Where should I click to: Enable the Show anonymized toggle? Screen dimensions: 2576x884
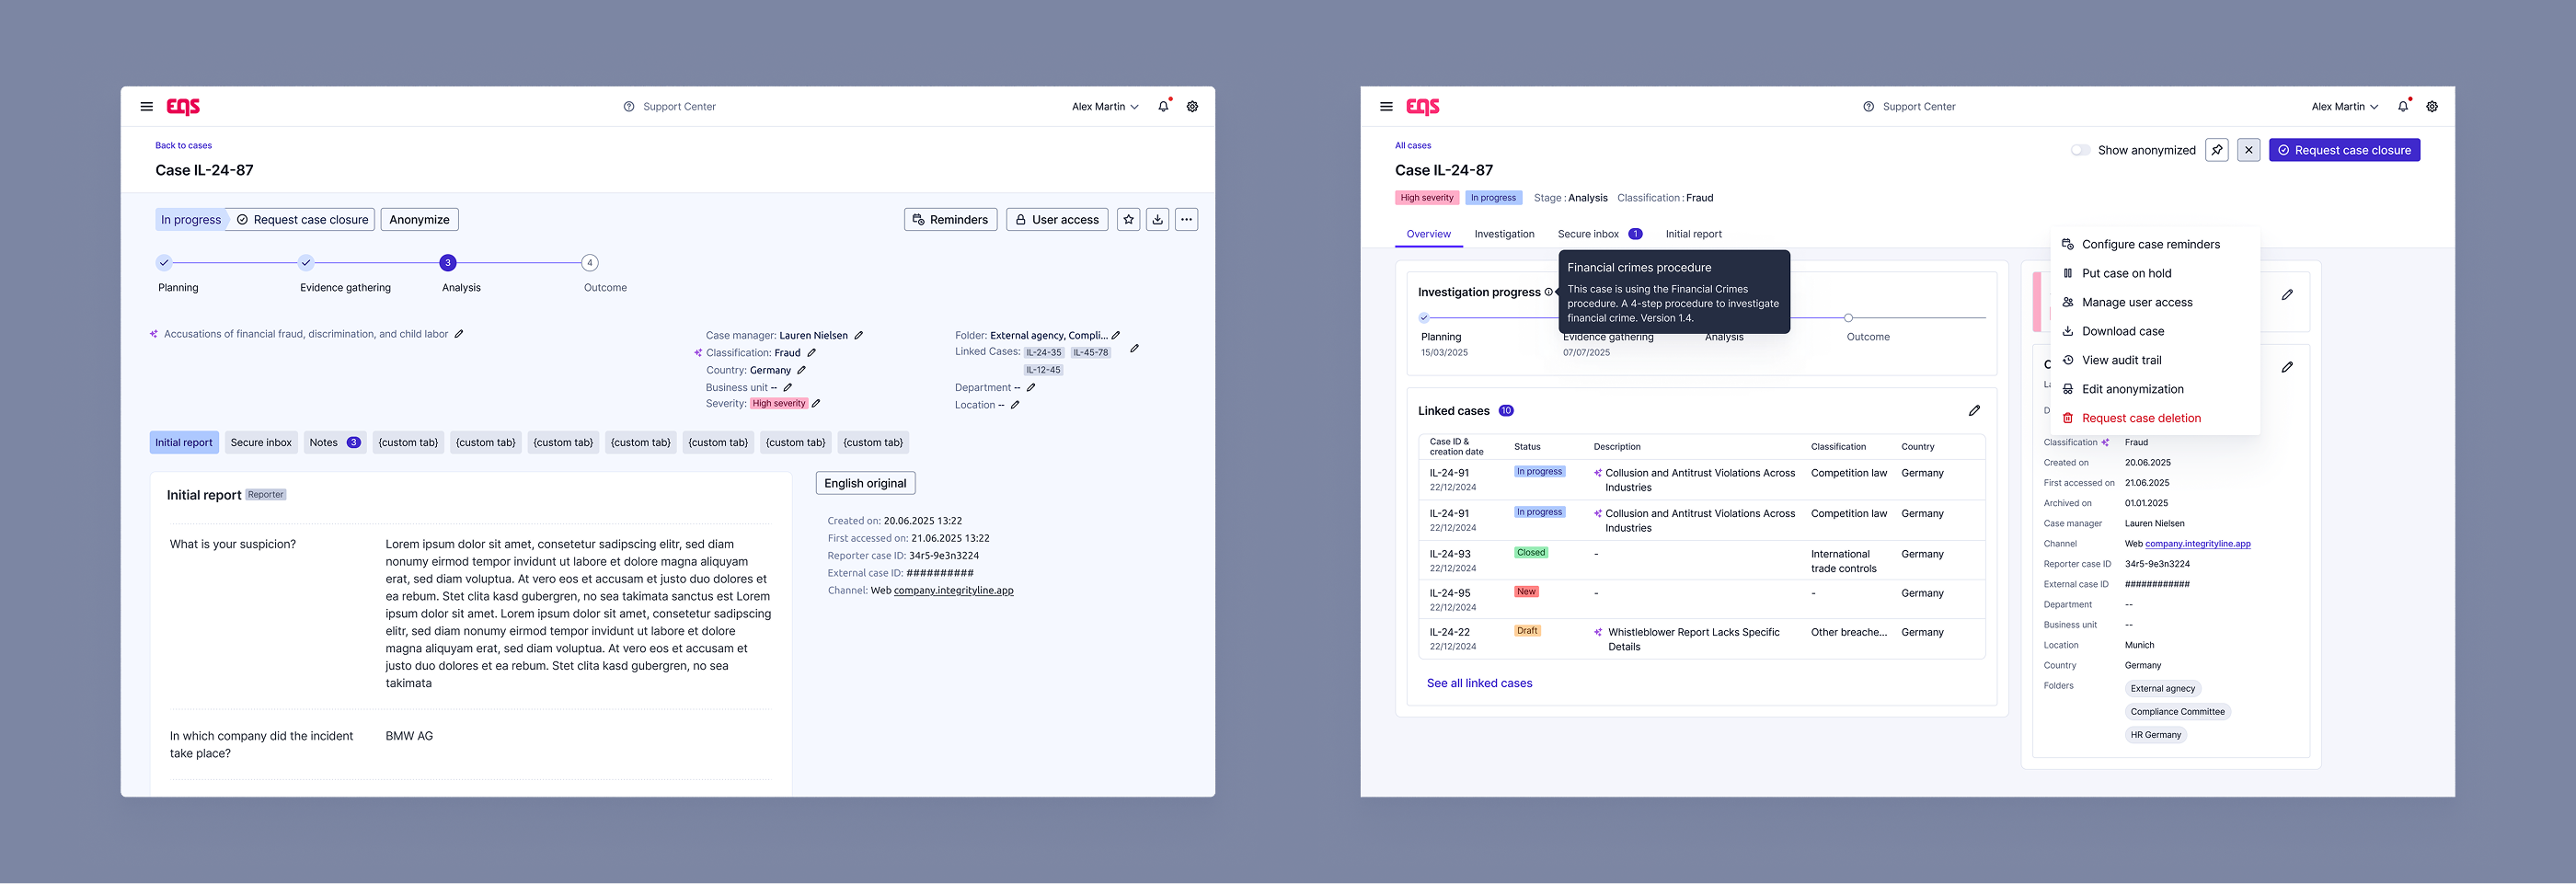[x=2080, y=150]
